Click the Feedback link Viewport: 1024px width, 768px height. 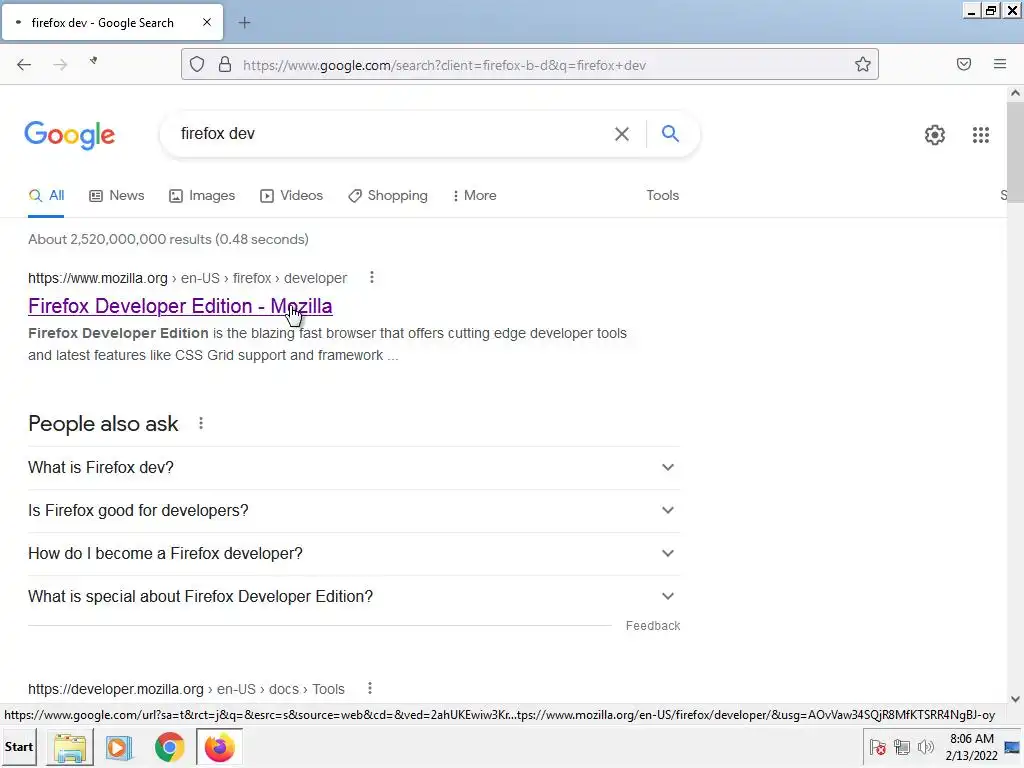653,626
